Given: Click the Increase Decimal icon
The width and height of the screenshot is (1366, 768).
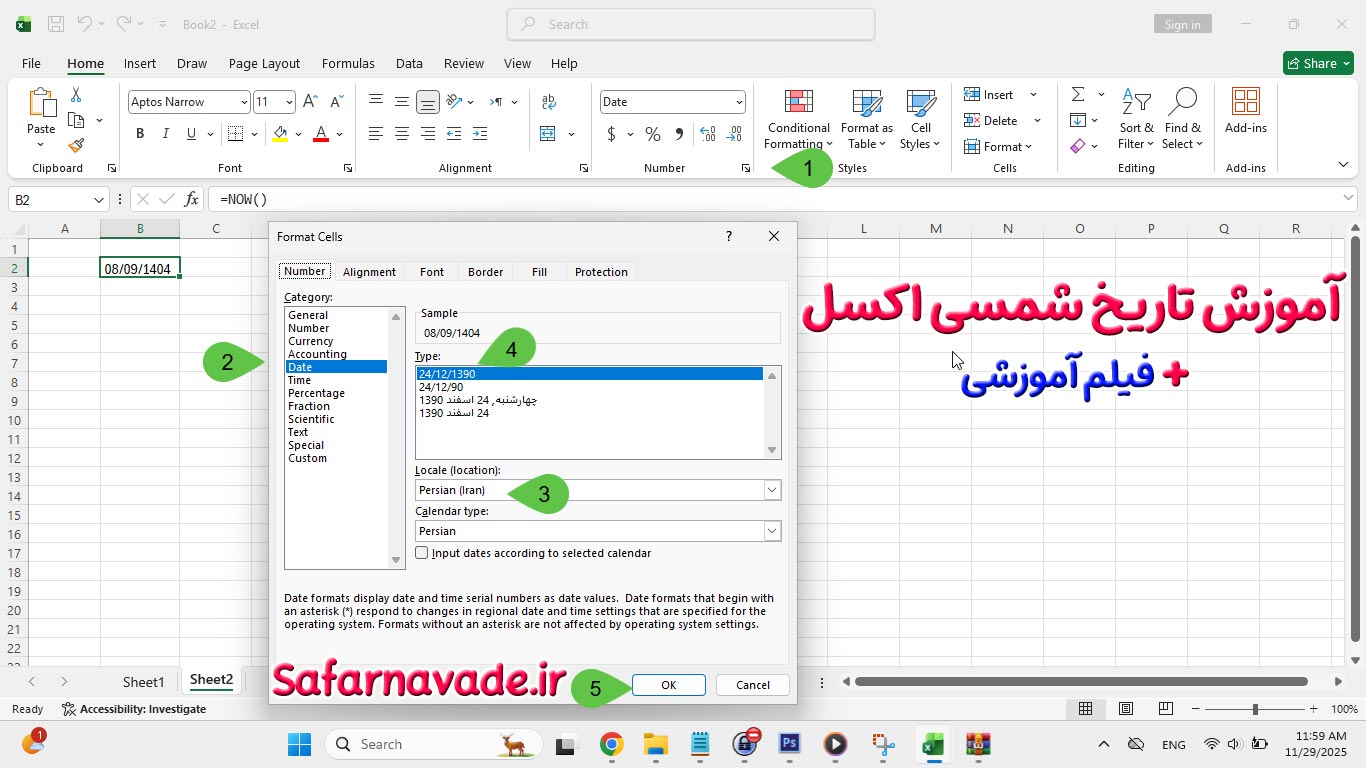Looking at the screenshot, I should 709,131.
